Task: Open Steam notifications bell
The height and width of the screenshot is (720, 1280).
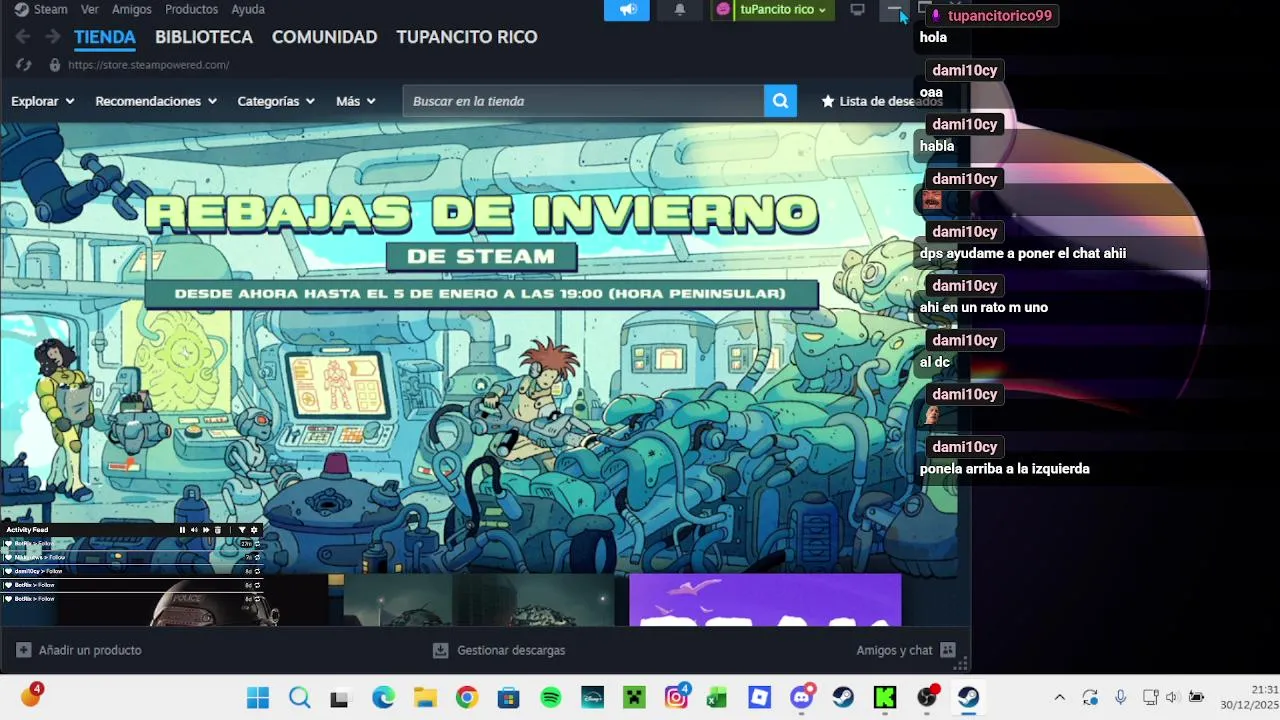Action: point(680,10)
